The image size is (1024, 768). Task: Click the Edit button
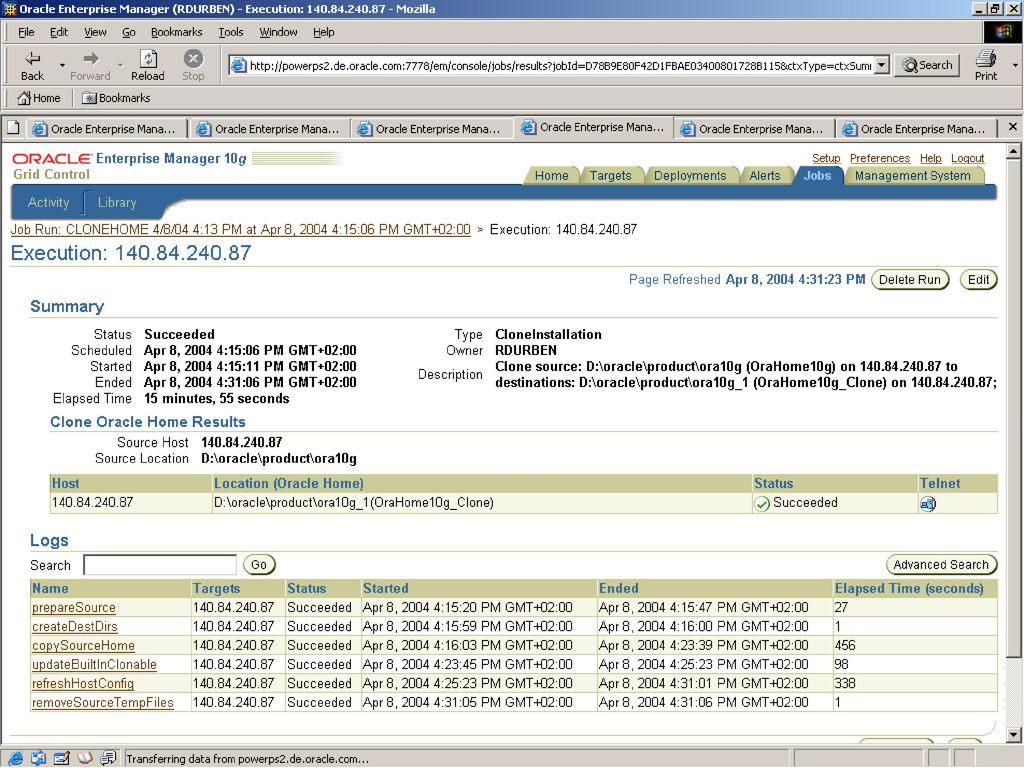click(978, 280)
